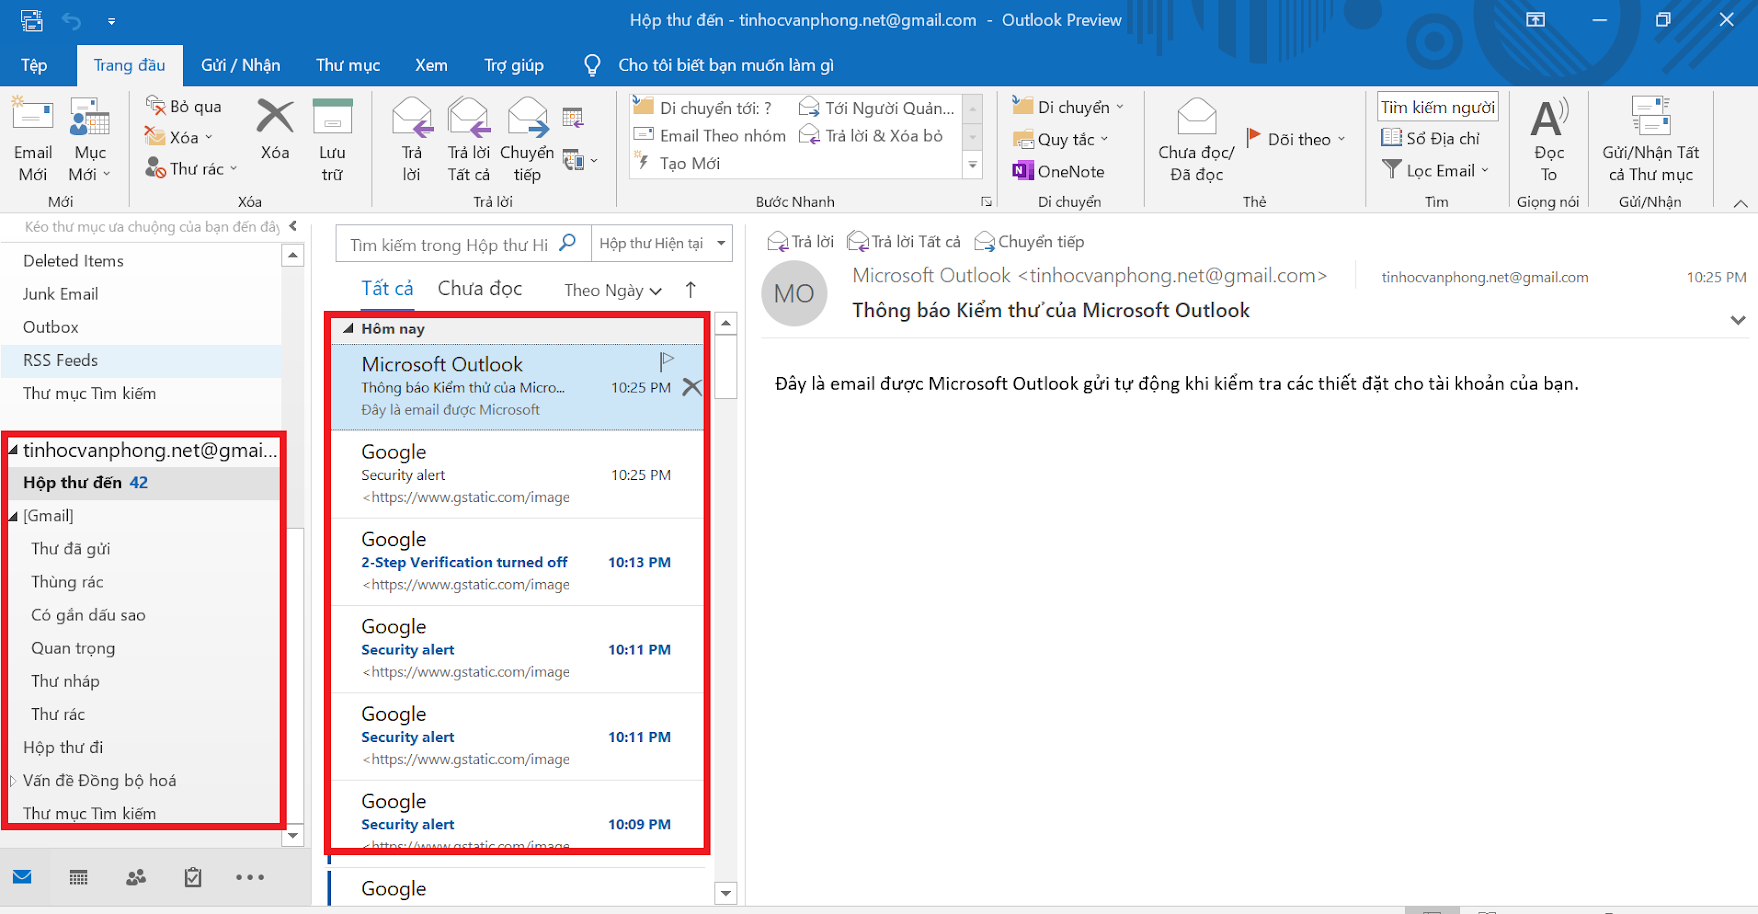The width and height of the screenshot is (1758, 914).
Task: Show more navigation options ellipsis
Action: [250, 877]
